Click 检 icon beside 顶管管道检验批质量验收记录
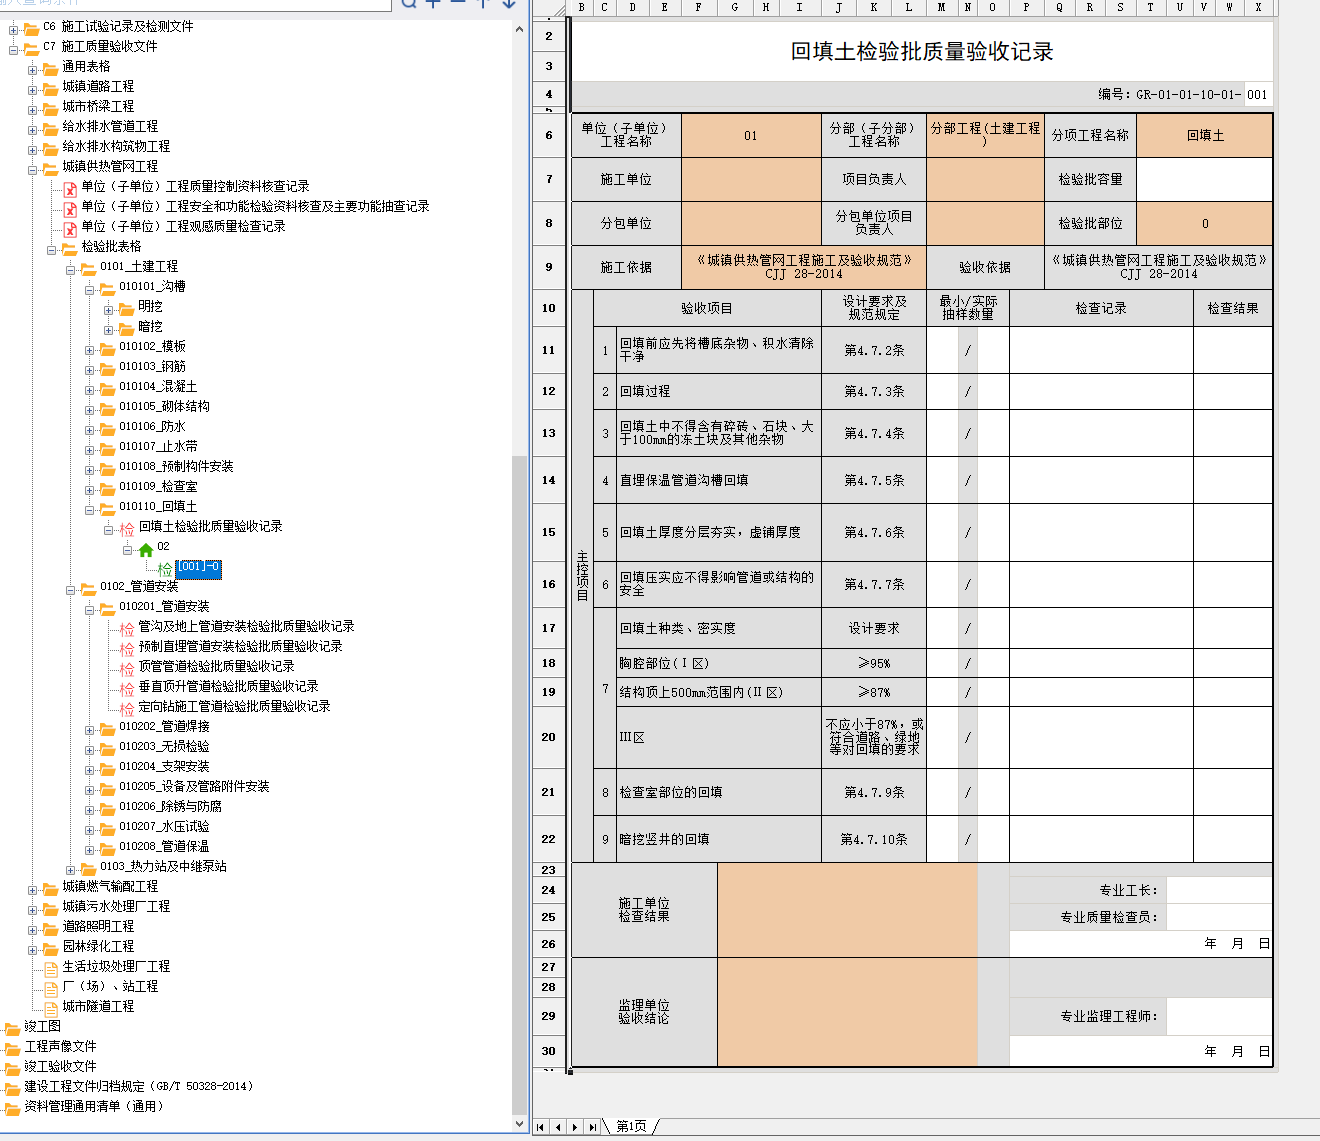The width and height of the screenshot is (1320, 1141). point(127,668)
